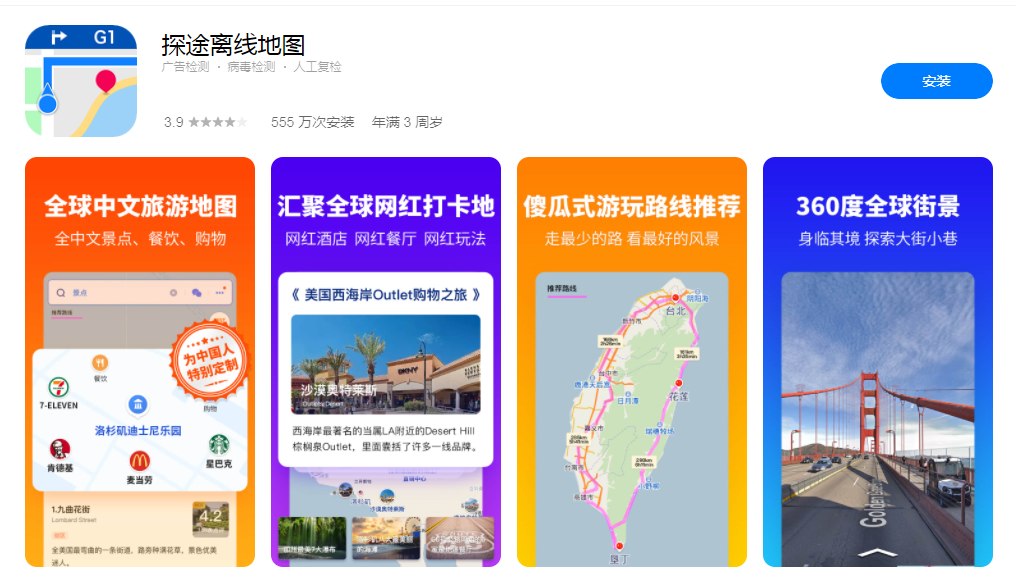
Task: Open the 傻瓜式游玩路线推荐 screenshot
Action: point(632,362)
